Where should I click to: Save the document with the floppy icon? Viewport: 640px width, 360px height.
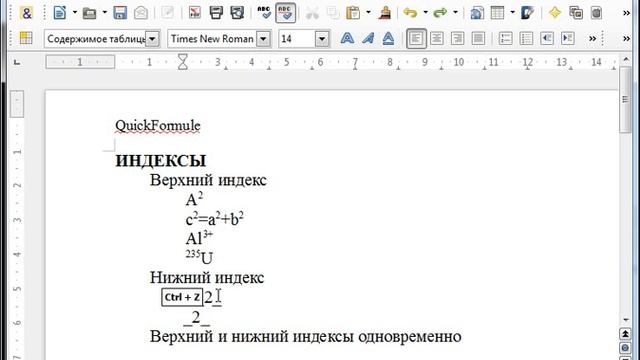click(120, 13)
